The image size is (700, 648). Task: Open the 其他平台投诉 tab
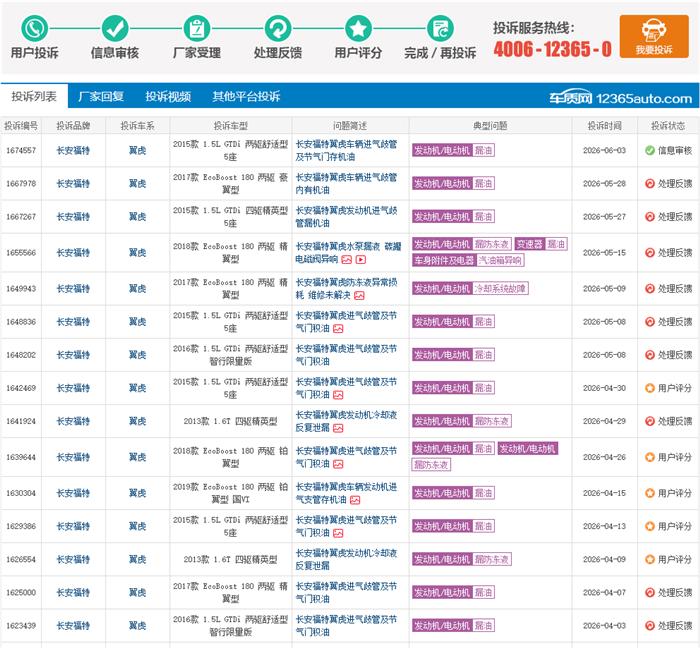coord(246,96)
